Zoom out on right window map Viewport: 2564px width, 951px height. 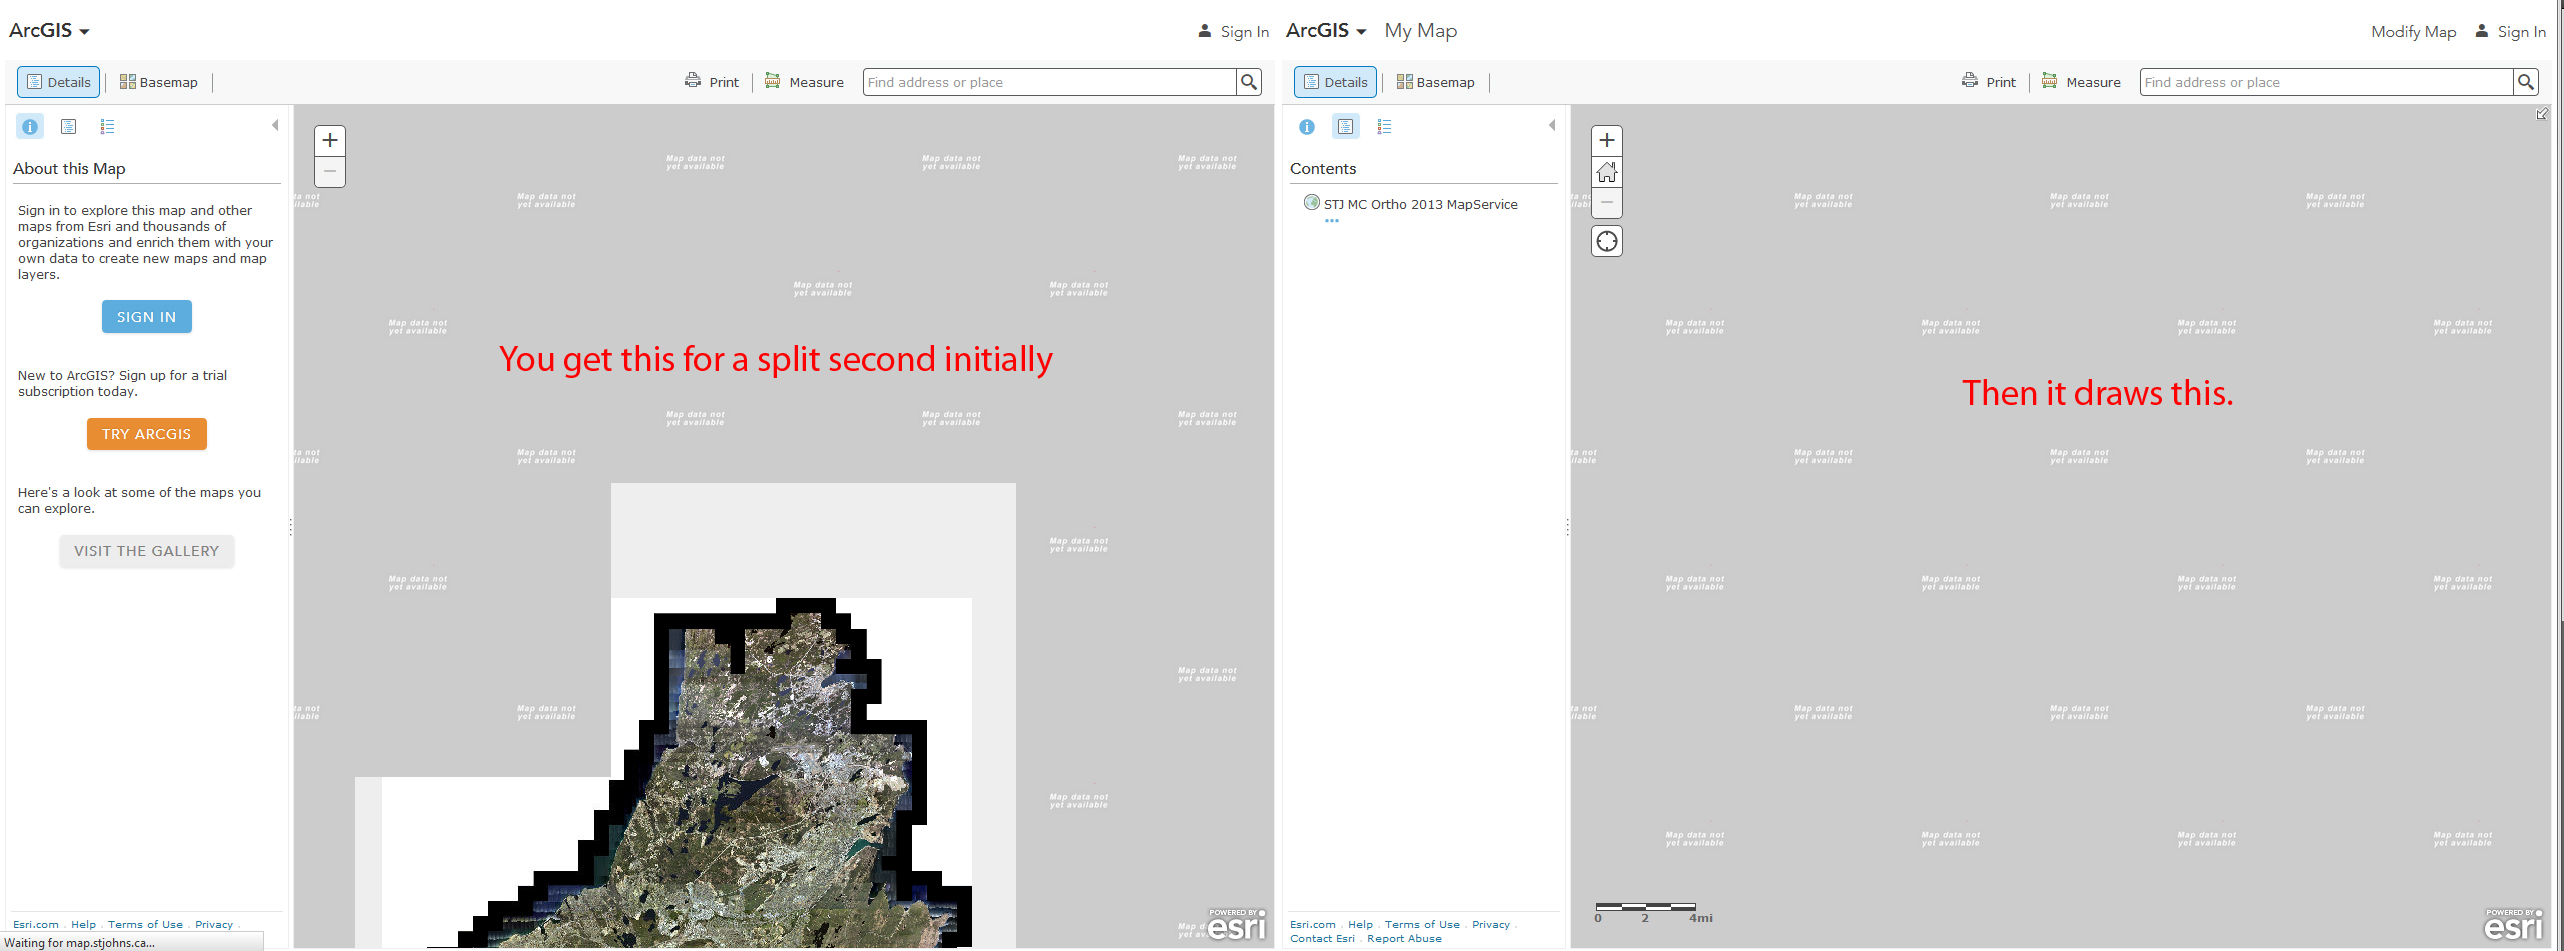1607,203
